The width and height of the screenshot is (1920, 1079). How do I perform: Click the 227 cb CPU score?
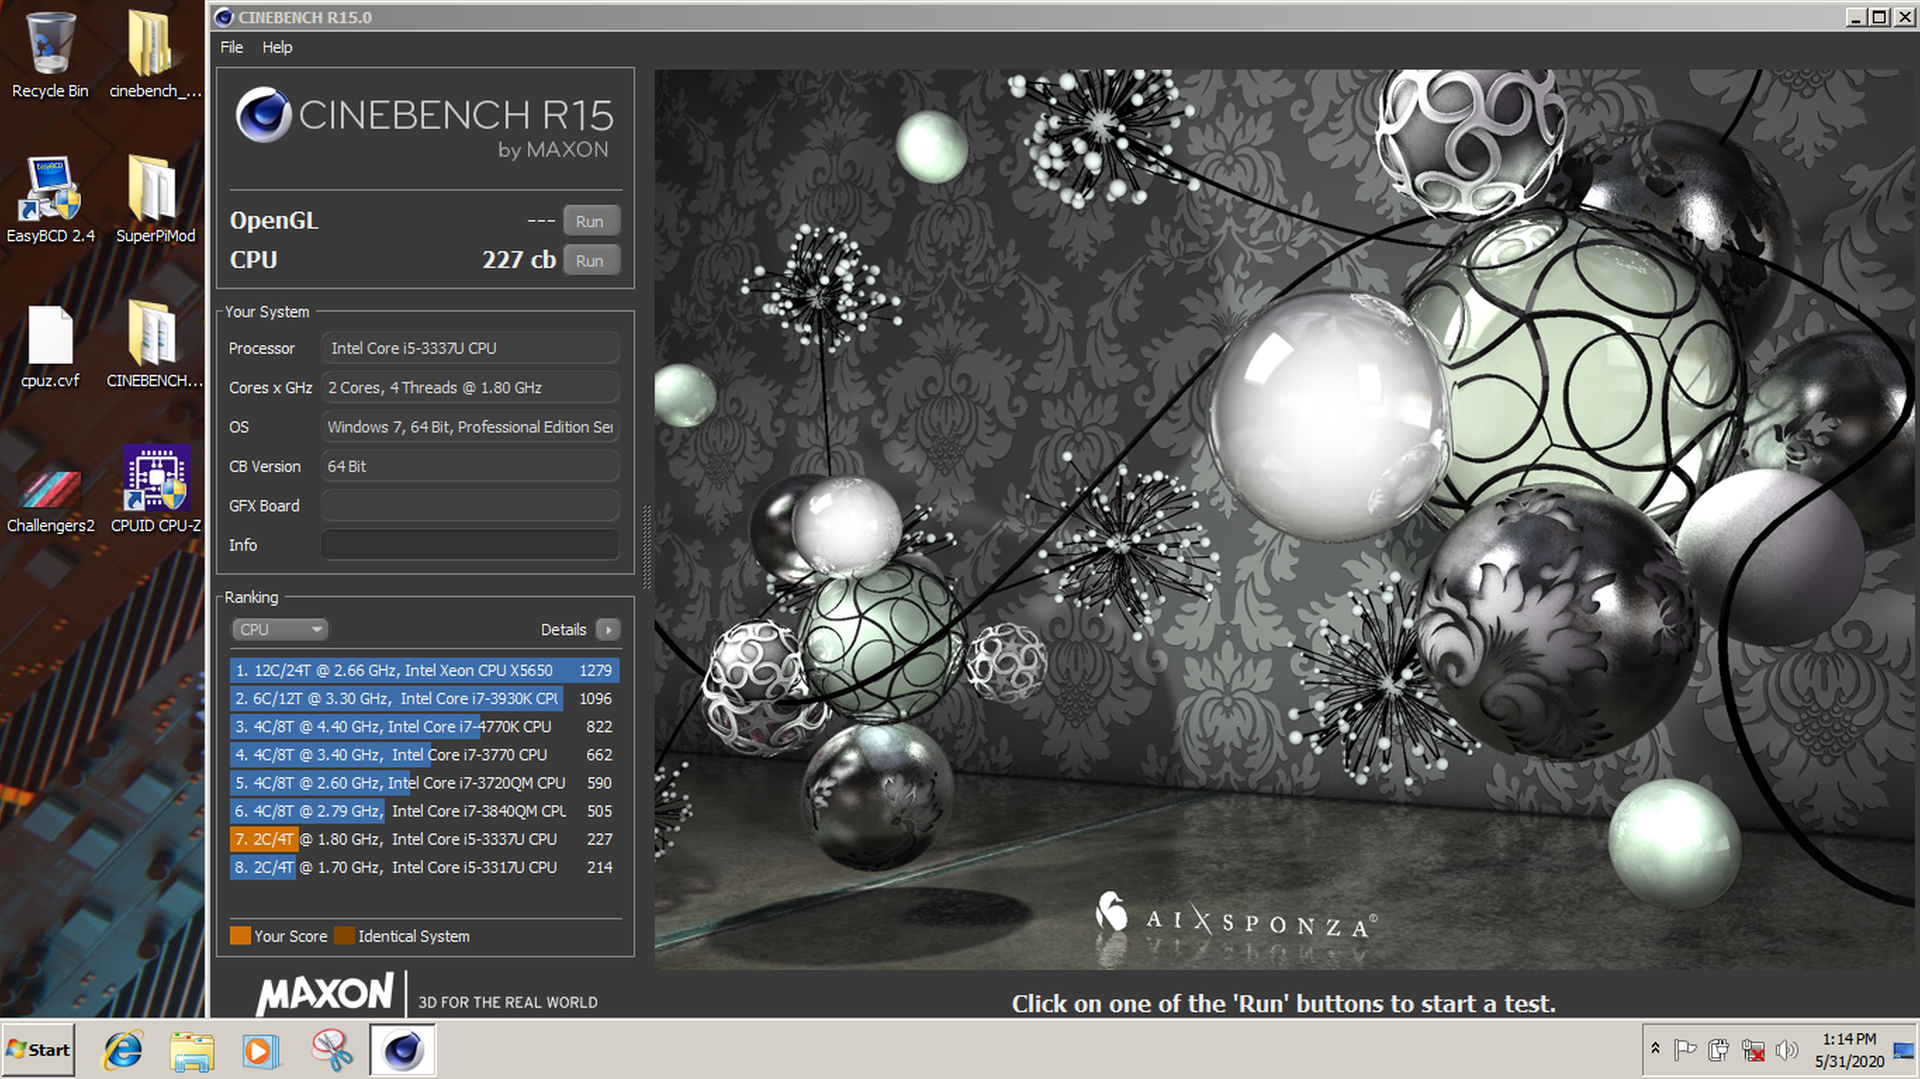519,260
